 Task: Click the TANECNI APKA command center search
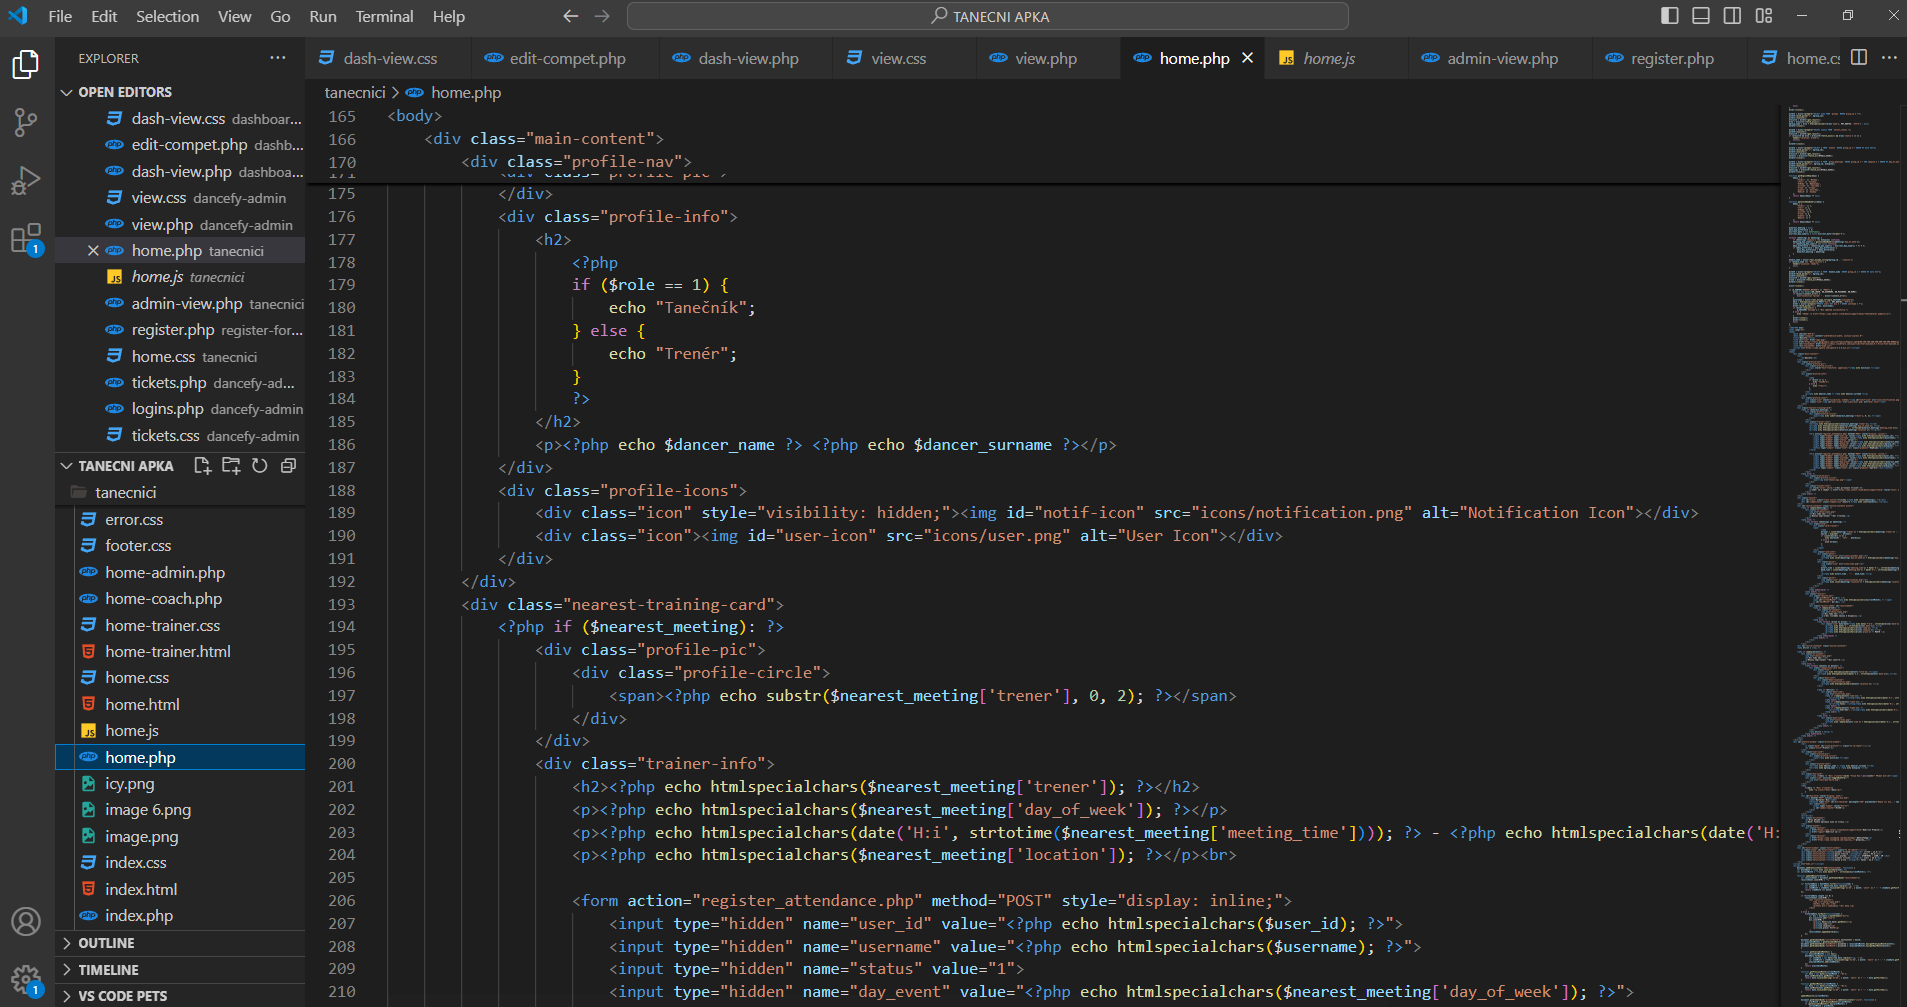(x=988, y=16)
